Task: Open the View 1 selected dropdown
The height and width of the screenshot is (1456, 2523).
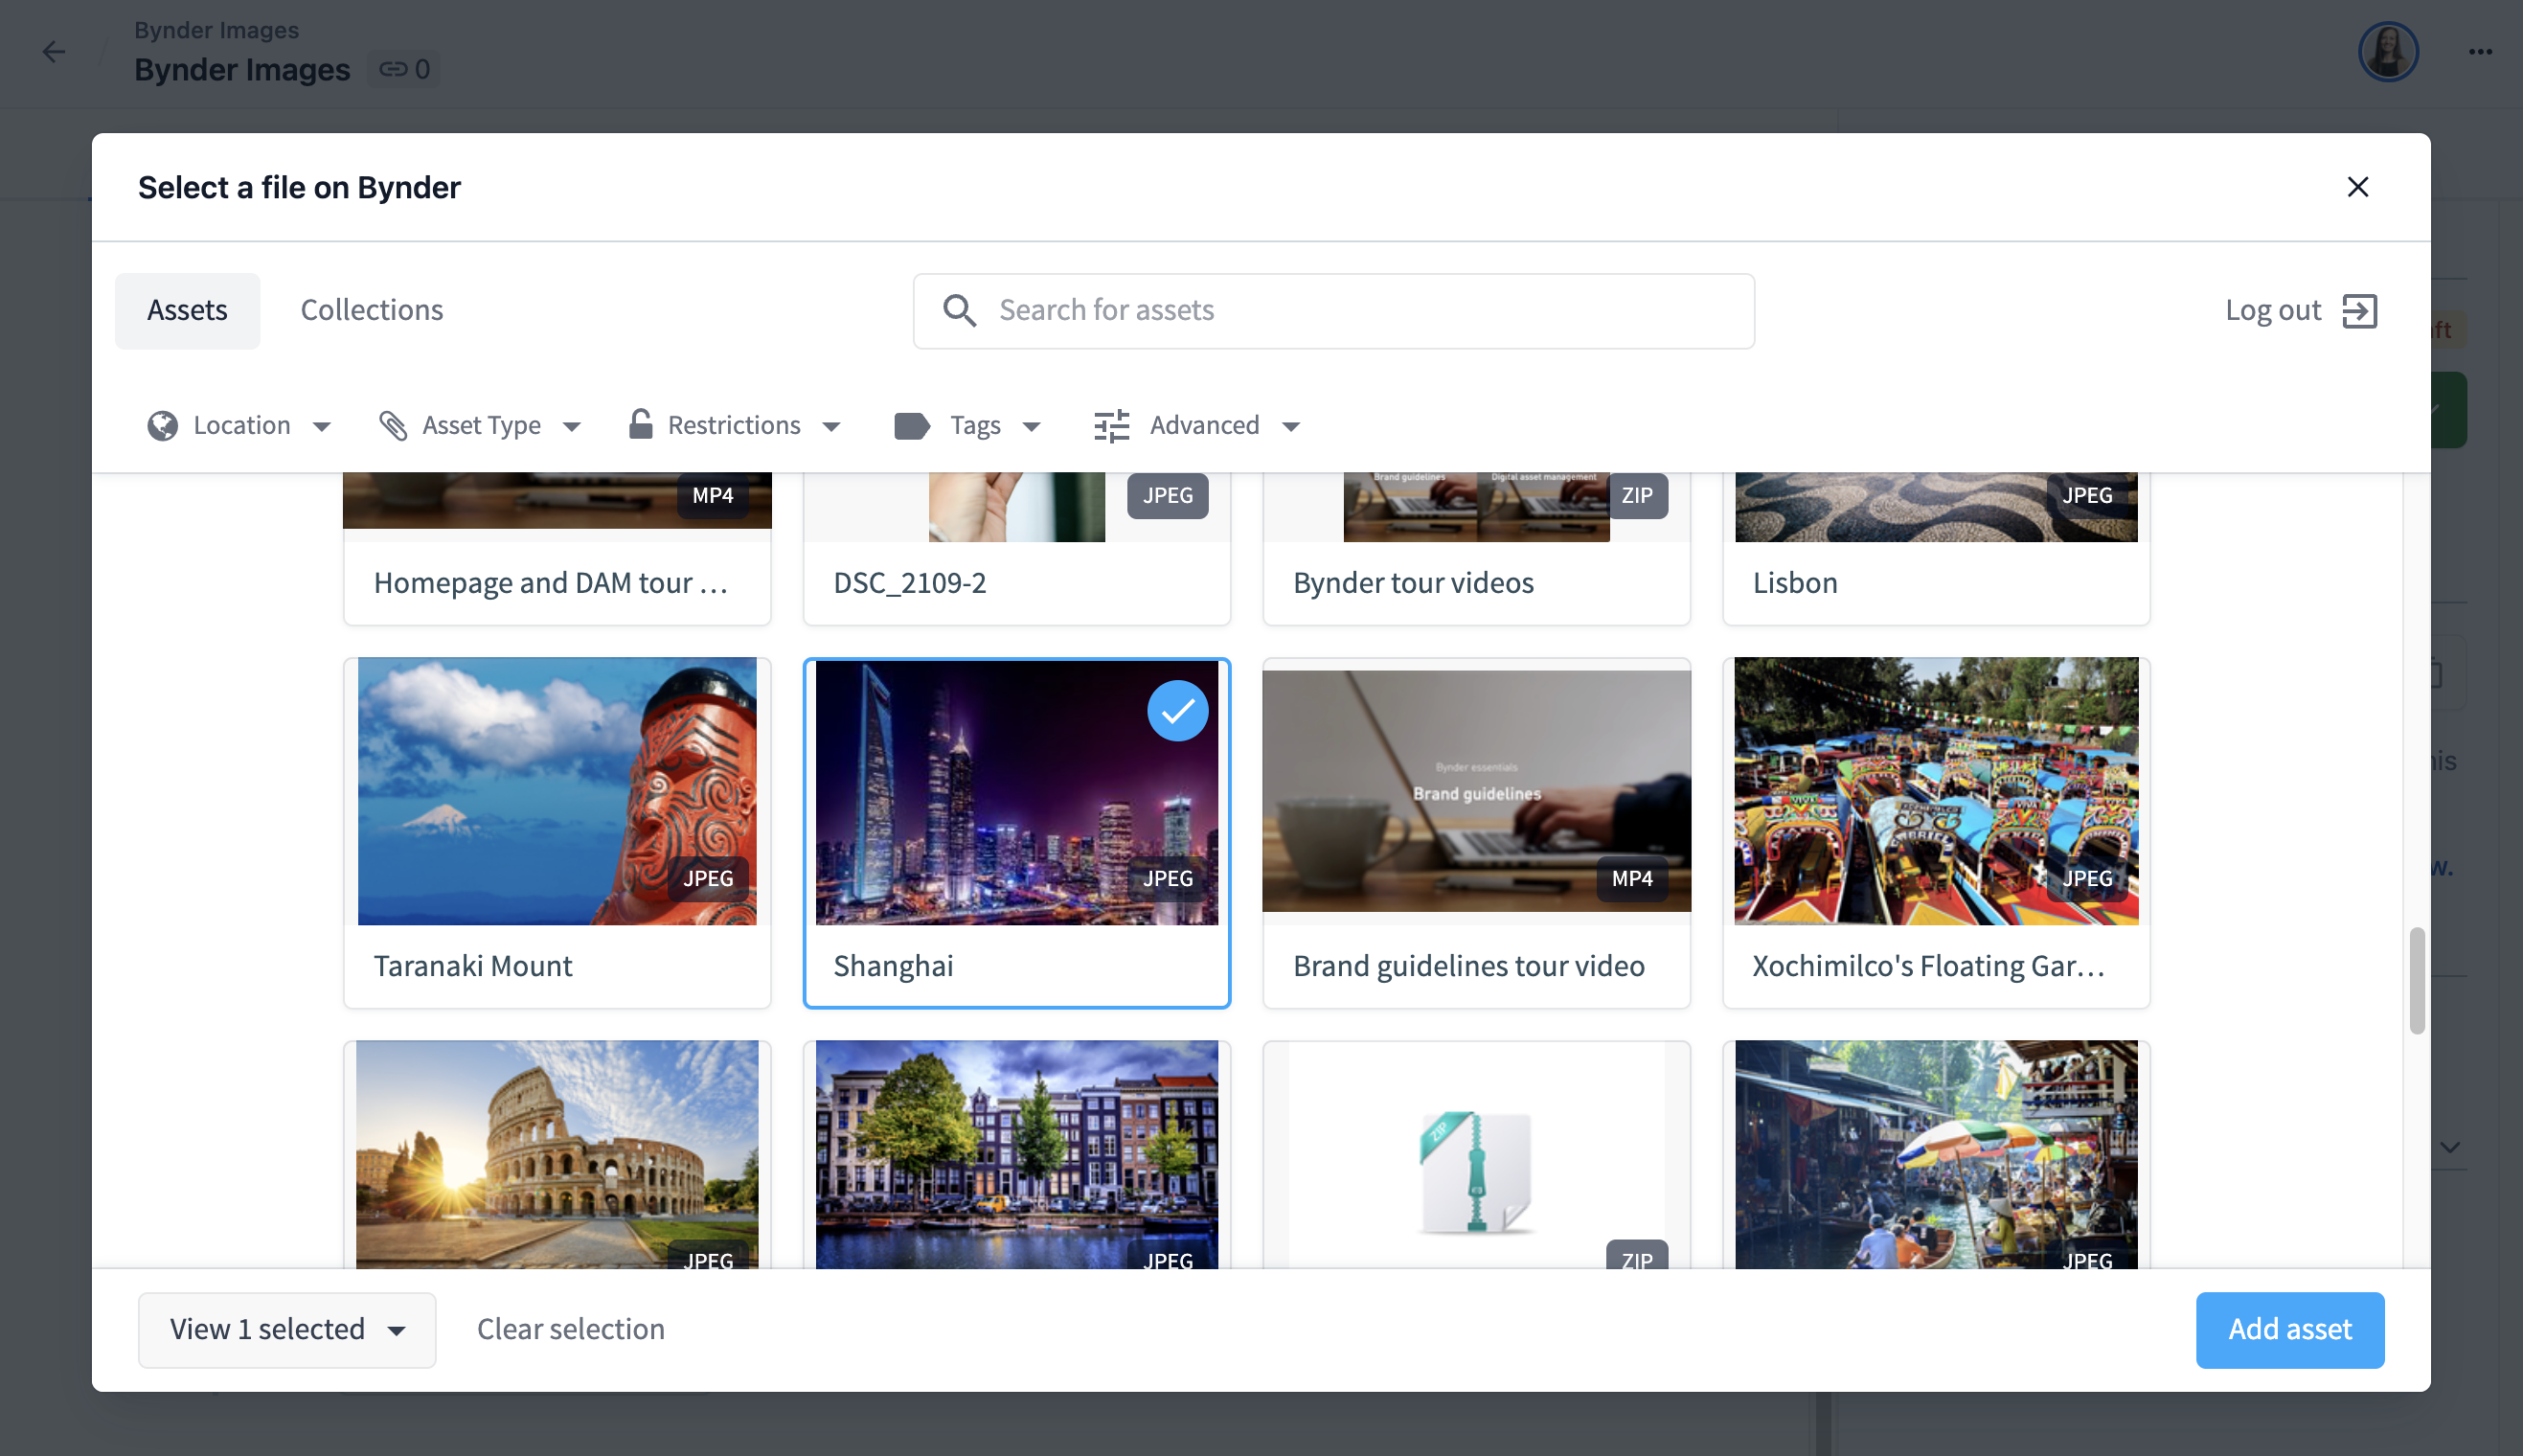Action: [287, 1330]
